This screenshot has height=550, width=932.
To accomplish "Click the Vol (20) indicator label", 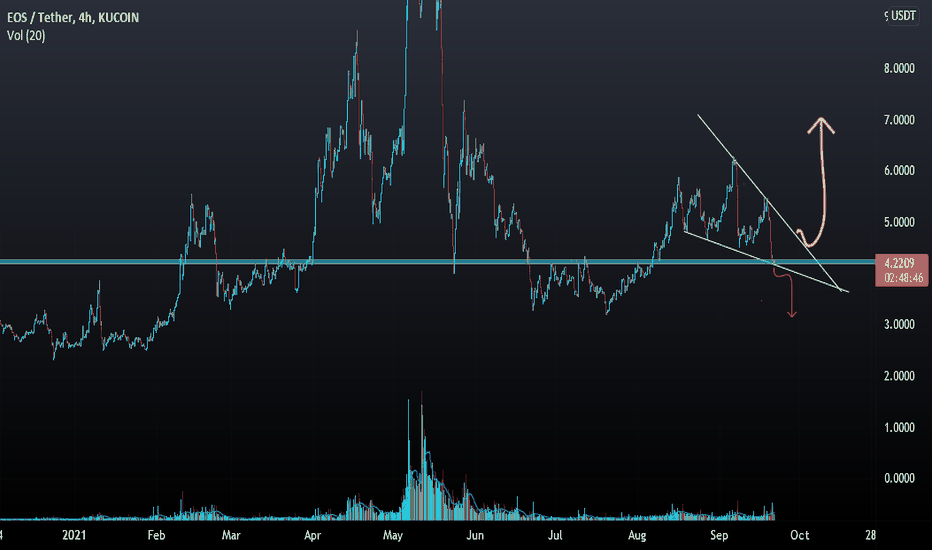I will (x=26, y=36).
